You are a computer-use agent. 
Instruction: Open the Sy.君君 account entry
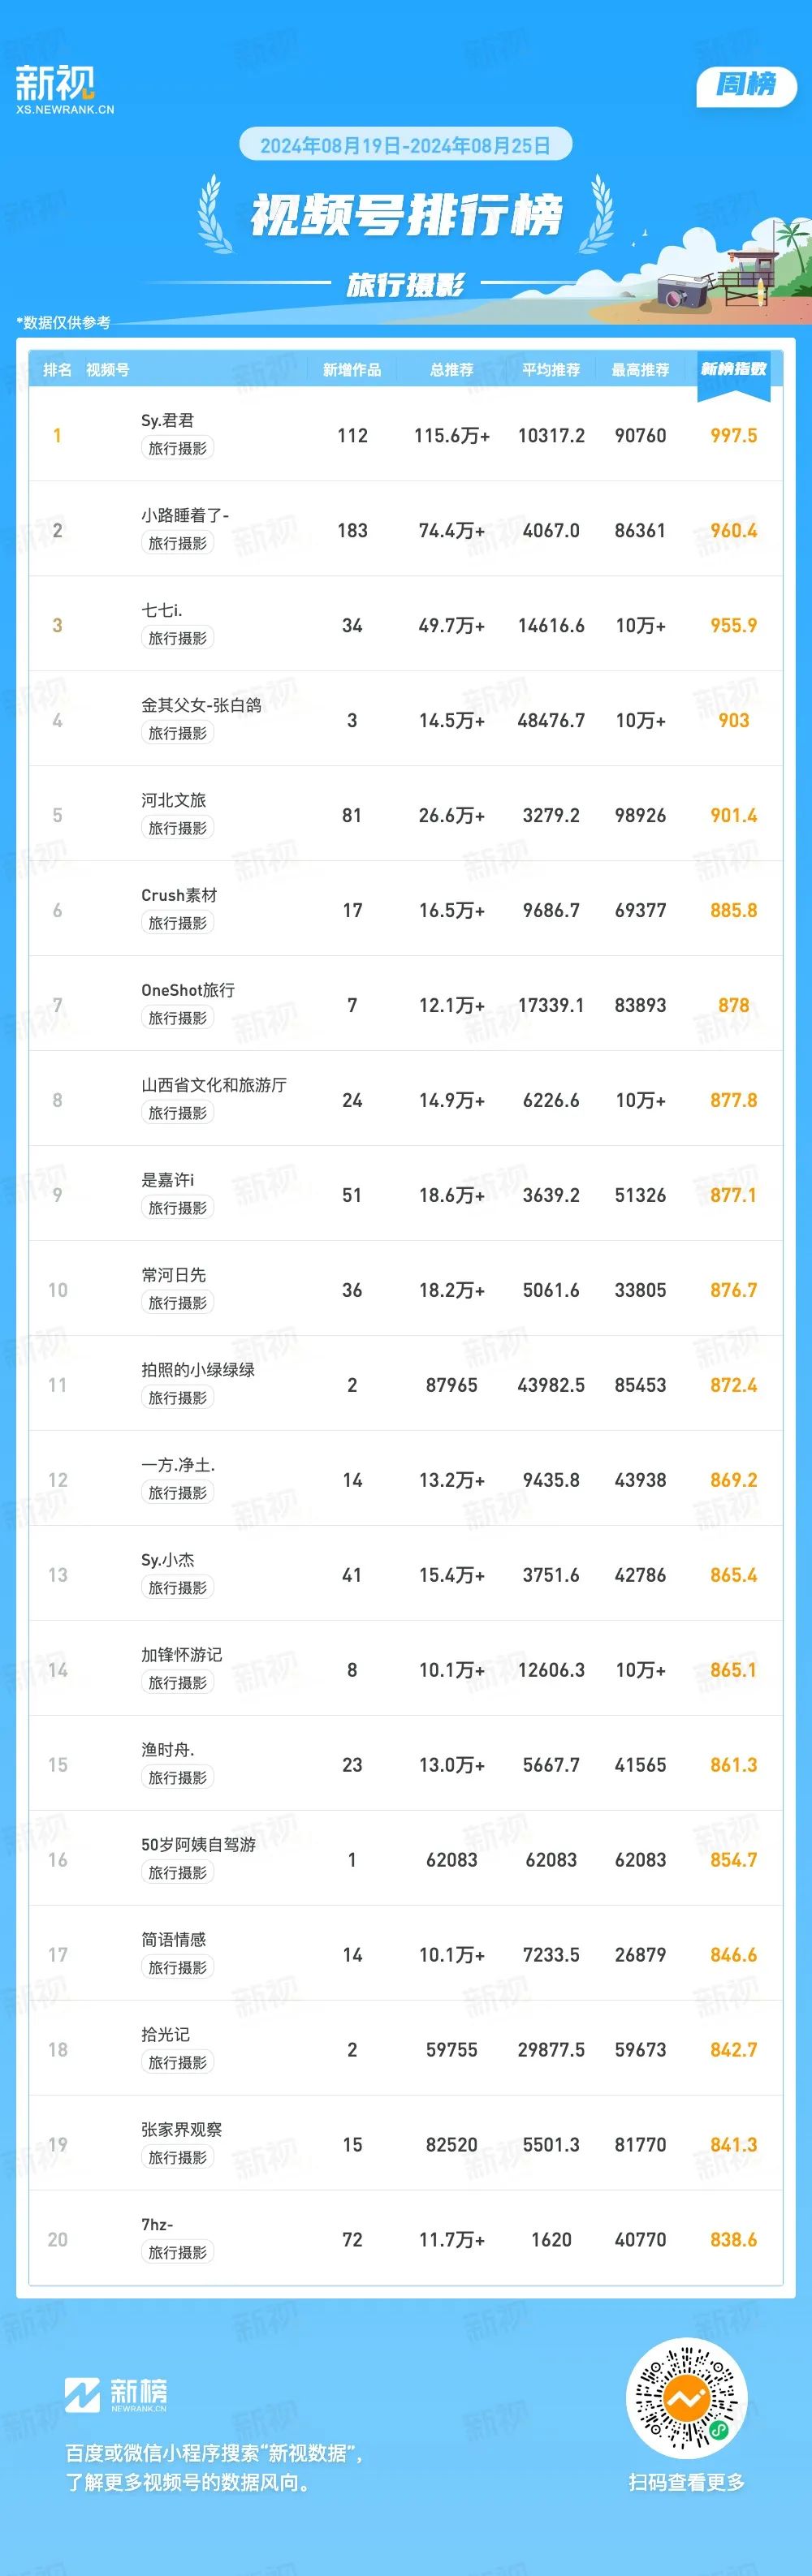point(168,420)
